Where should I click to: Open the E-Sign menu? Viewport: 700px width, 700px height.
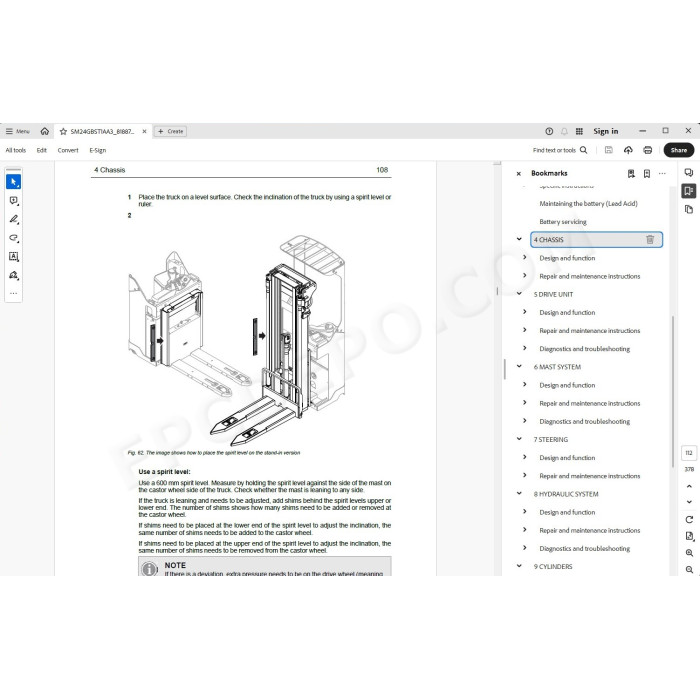point(98,150)
